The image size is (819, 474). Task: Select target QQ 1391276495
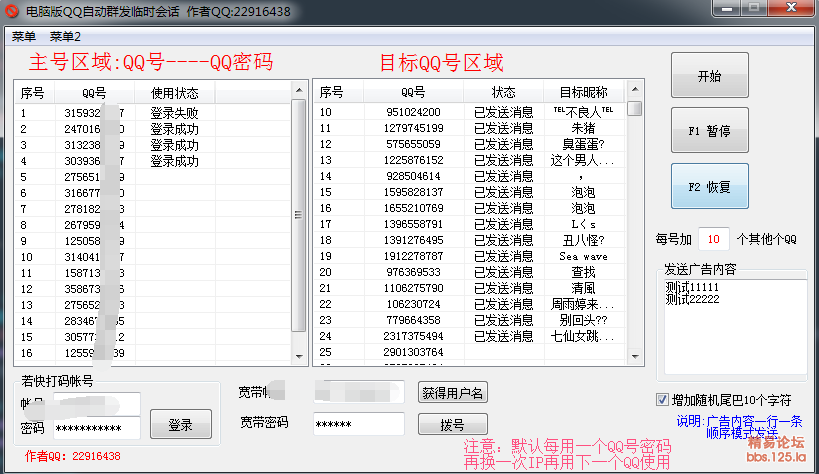pyautogui.click(x=413, y=240)
